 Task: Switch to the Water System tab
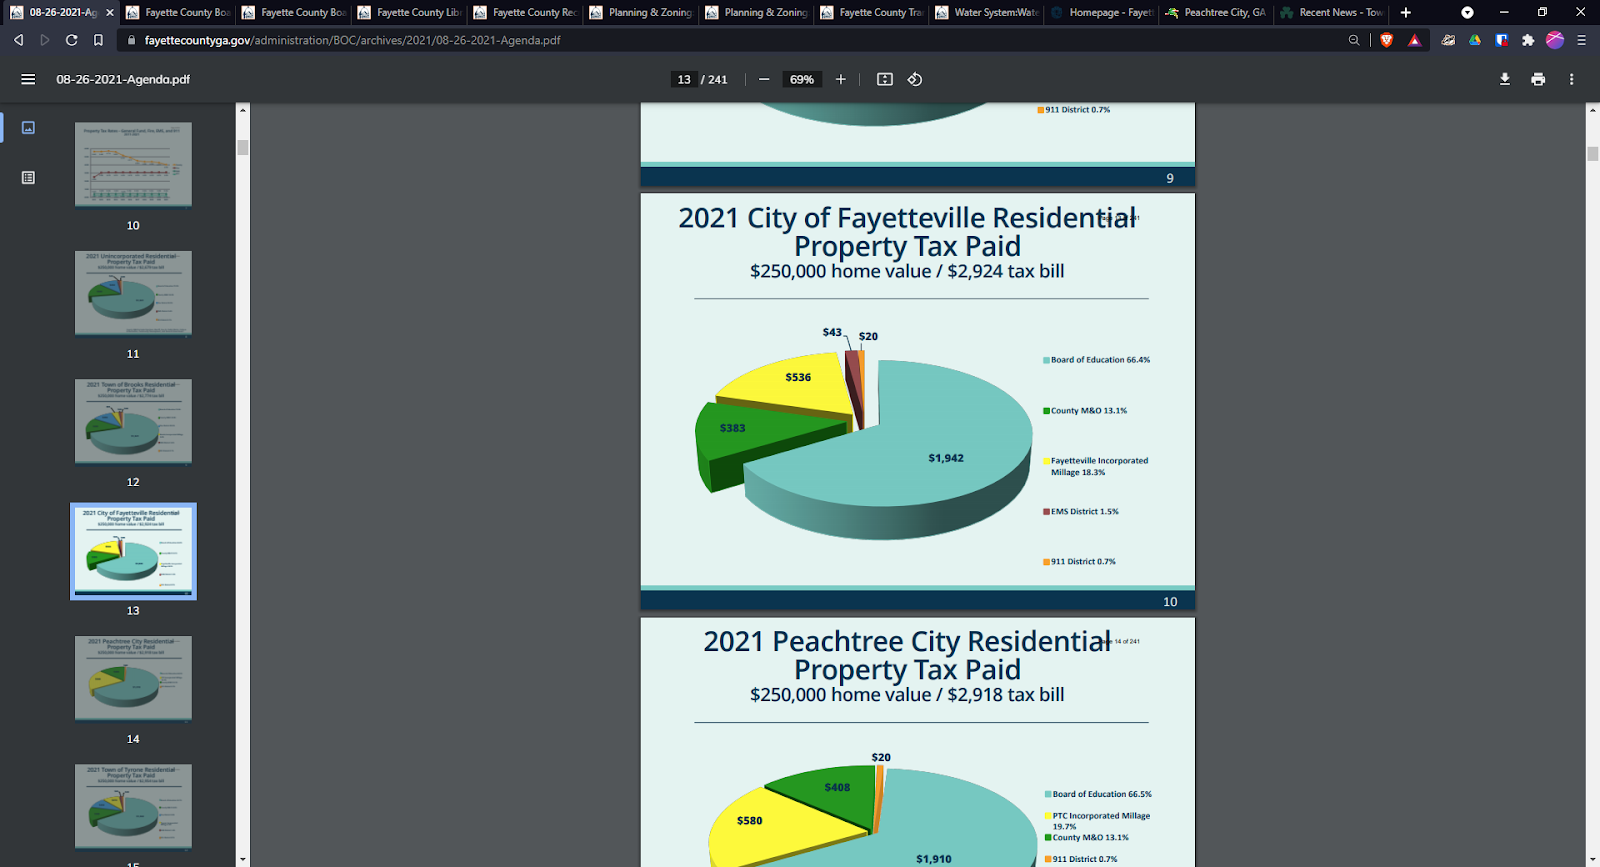(987, 12)
